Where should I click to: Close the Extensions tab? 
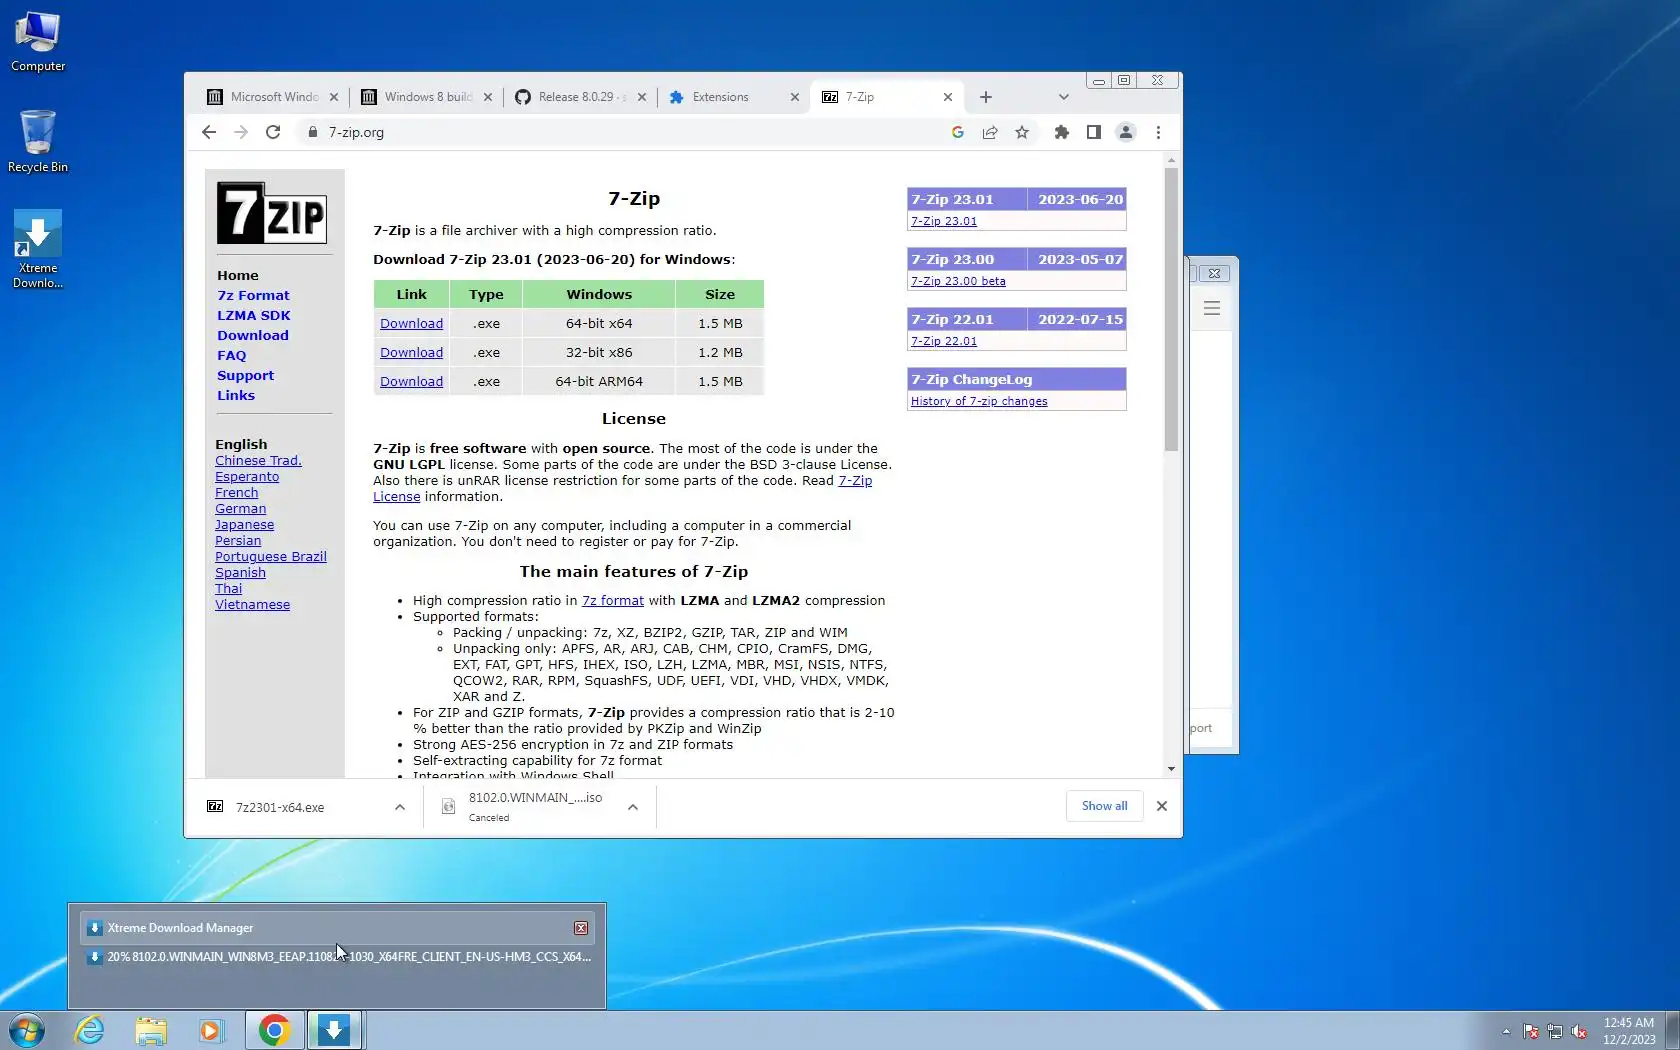(x=795, y=97)
